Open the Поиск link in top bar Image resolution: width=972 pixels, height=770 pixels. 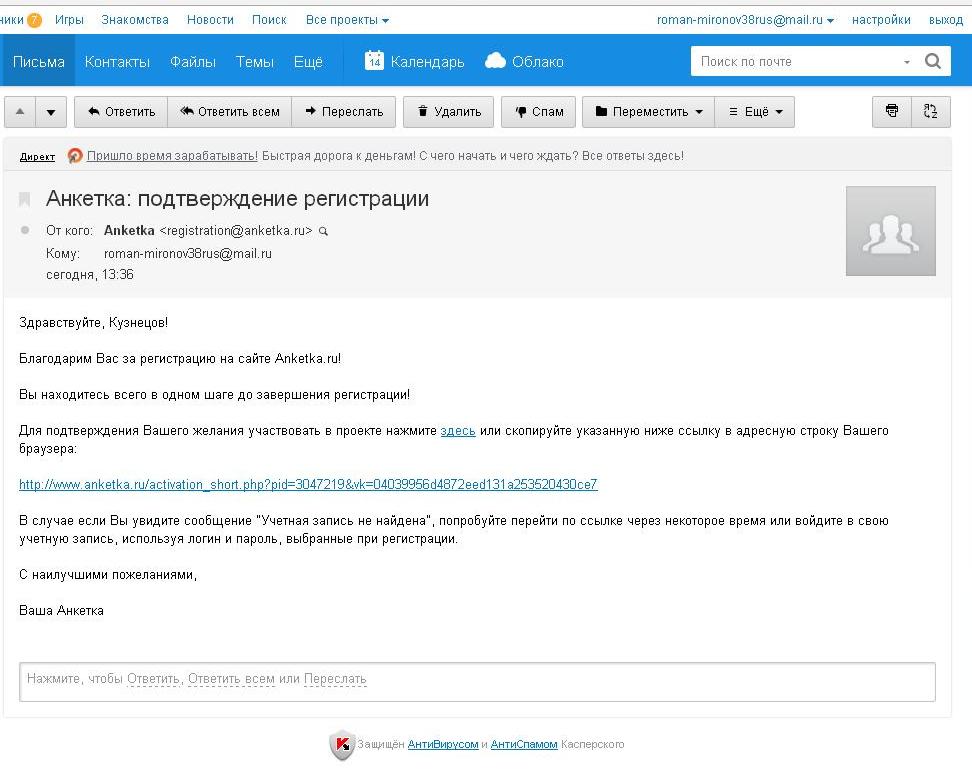269,20
